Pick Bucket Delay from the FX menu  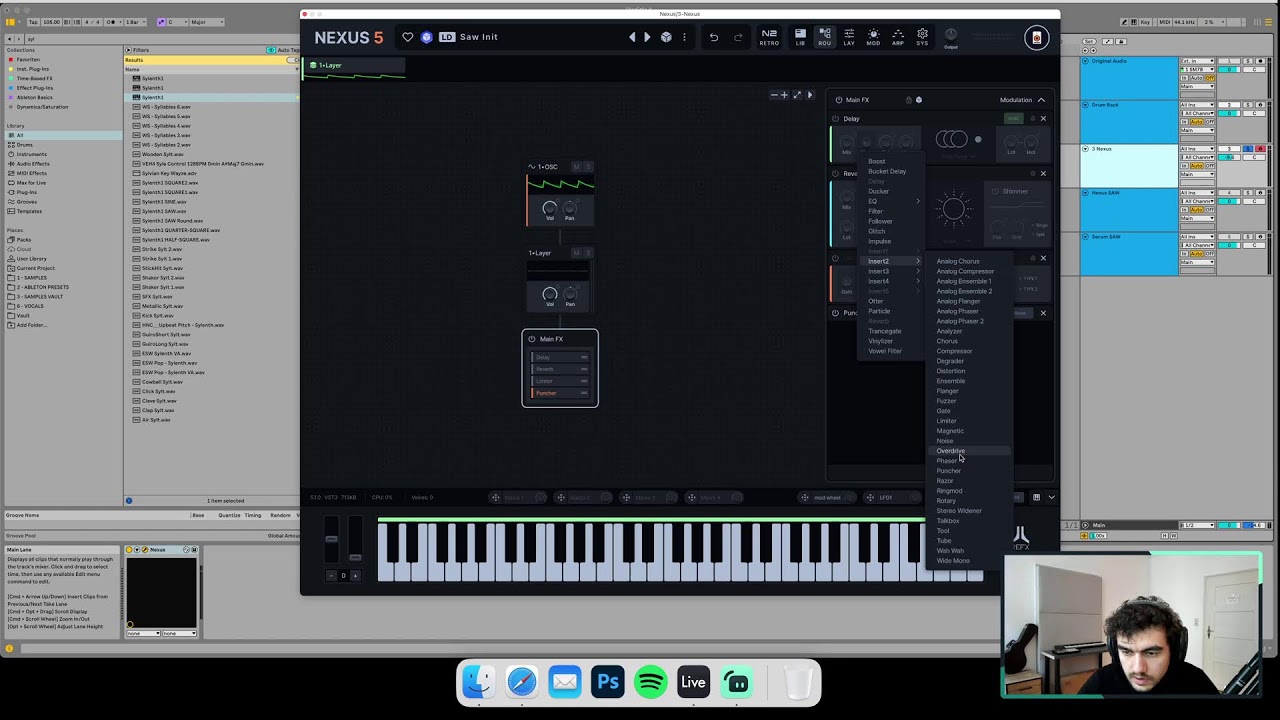887,171
